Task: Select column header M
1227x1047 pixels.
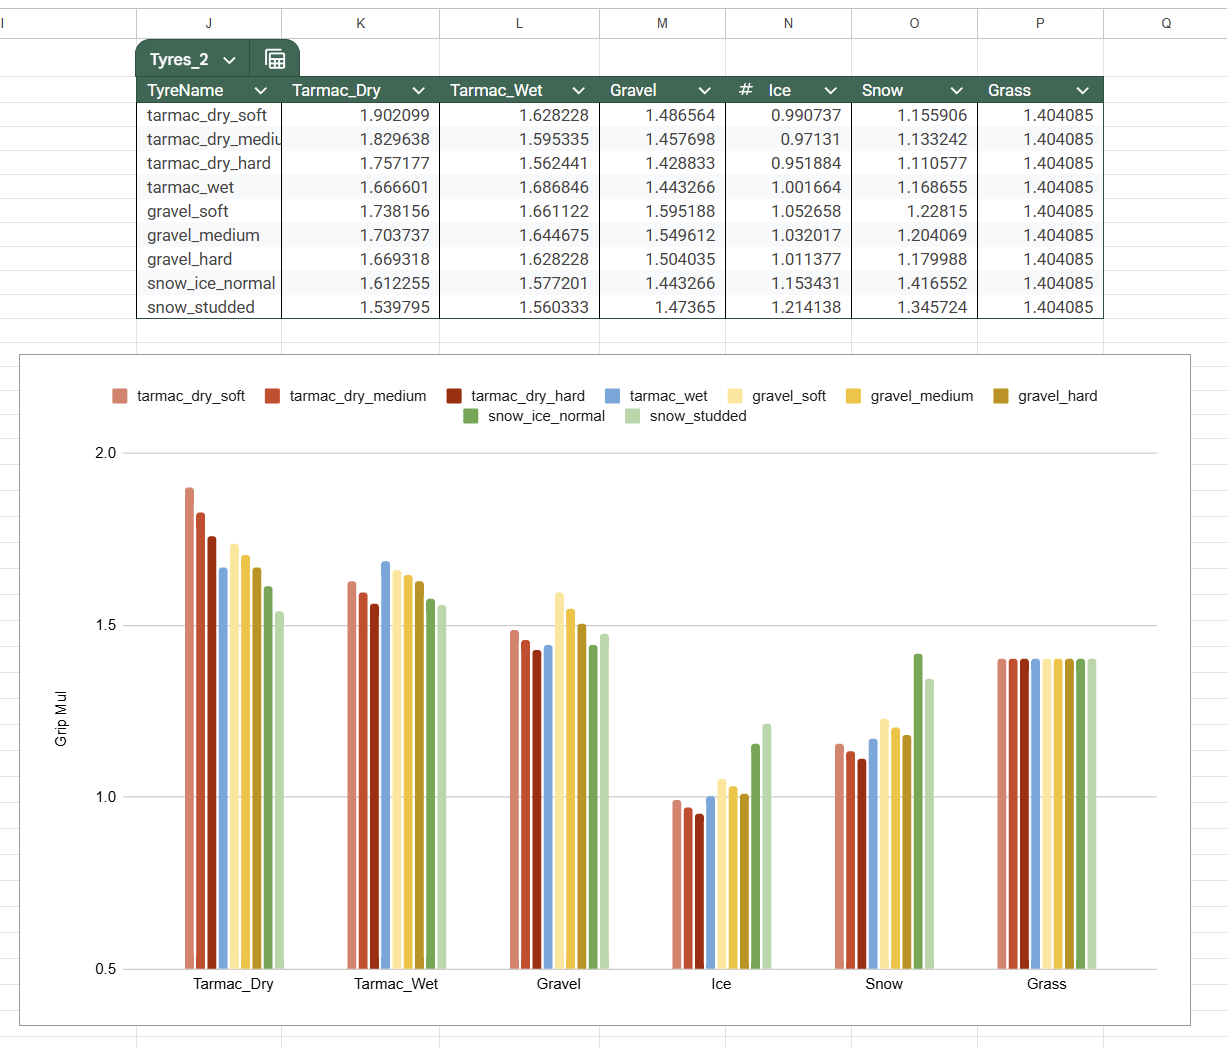Action: [x=662, y=23]
